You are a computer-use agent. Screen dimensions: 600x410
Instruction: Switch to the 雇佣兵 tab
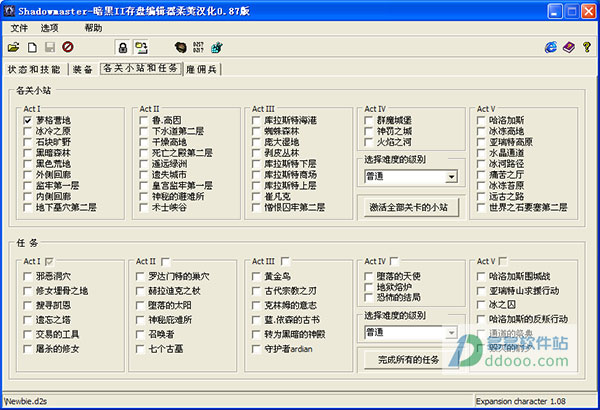click(201, 69)
